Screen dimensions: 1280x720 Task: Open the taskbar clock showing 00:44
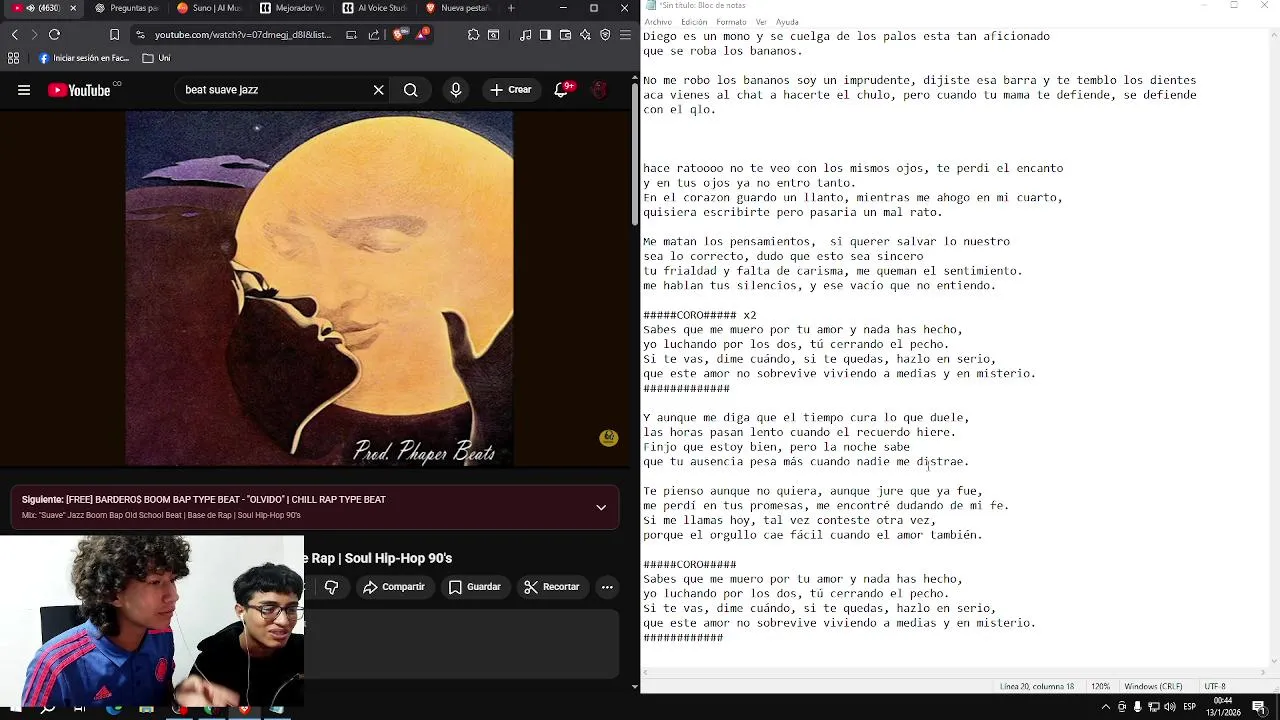pyautogui.click(x=1225, y=707)
